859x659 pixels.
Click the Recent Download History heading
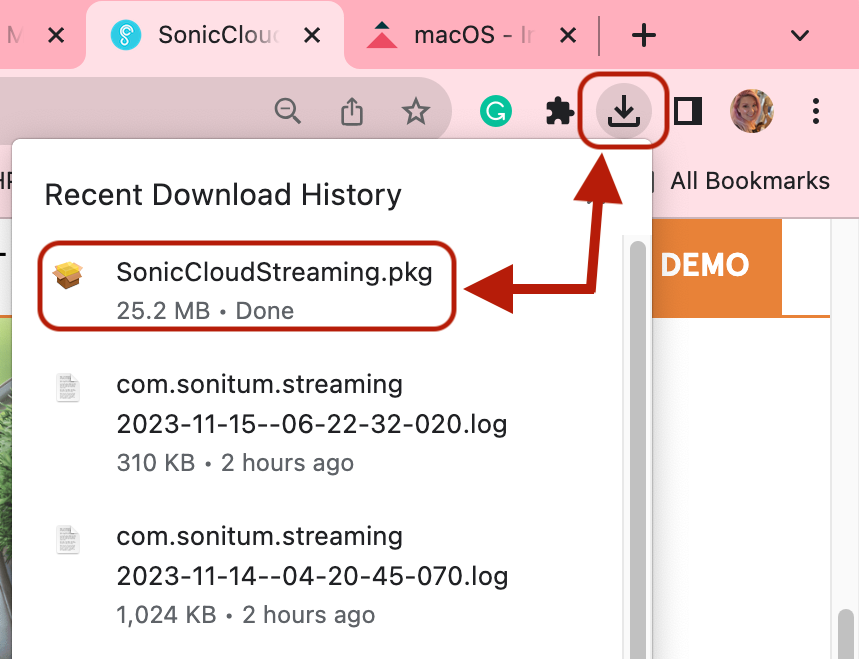(x=223, y=194)
